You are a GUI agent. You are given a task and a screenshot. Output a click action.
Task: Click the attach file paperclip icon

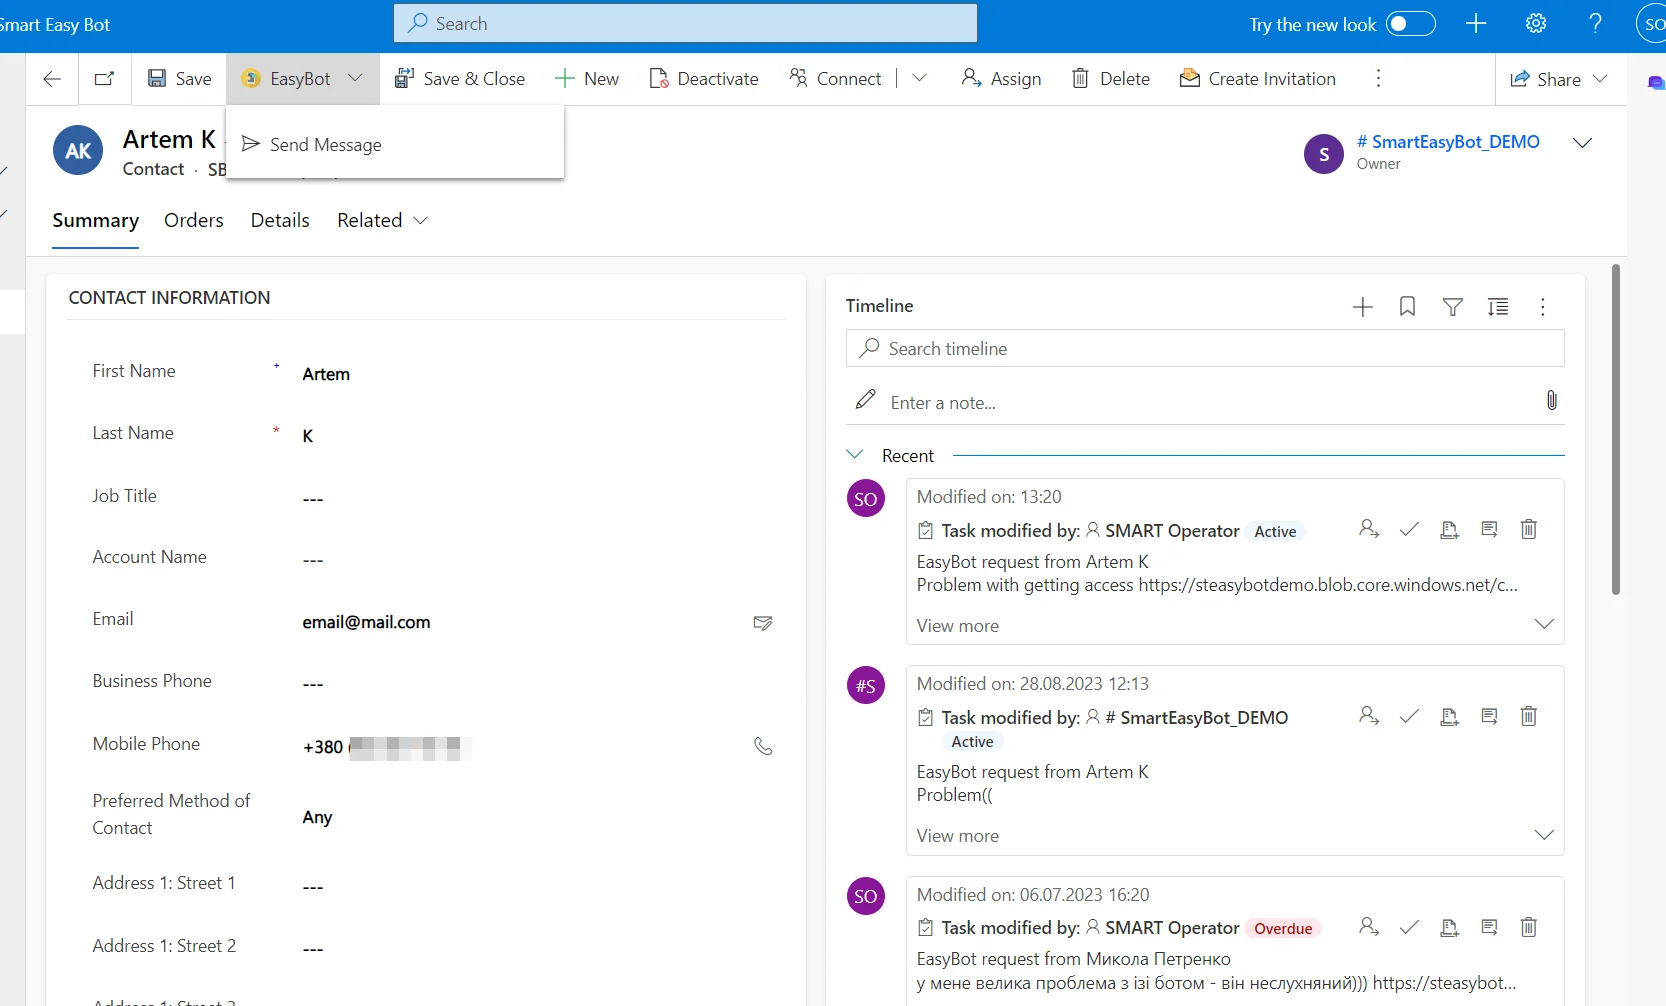(x=1551, y=401)
